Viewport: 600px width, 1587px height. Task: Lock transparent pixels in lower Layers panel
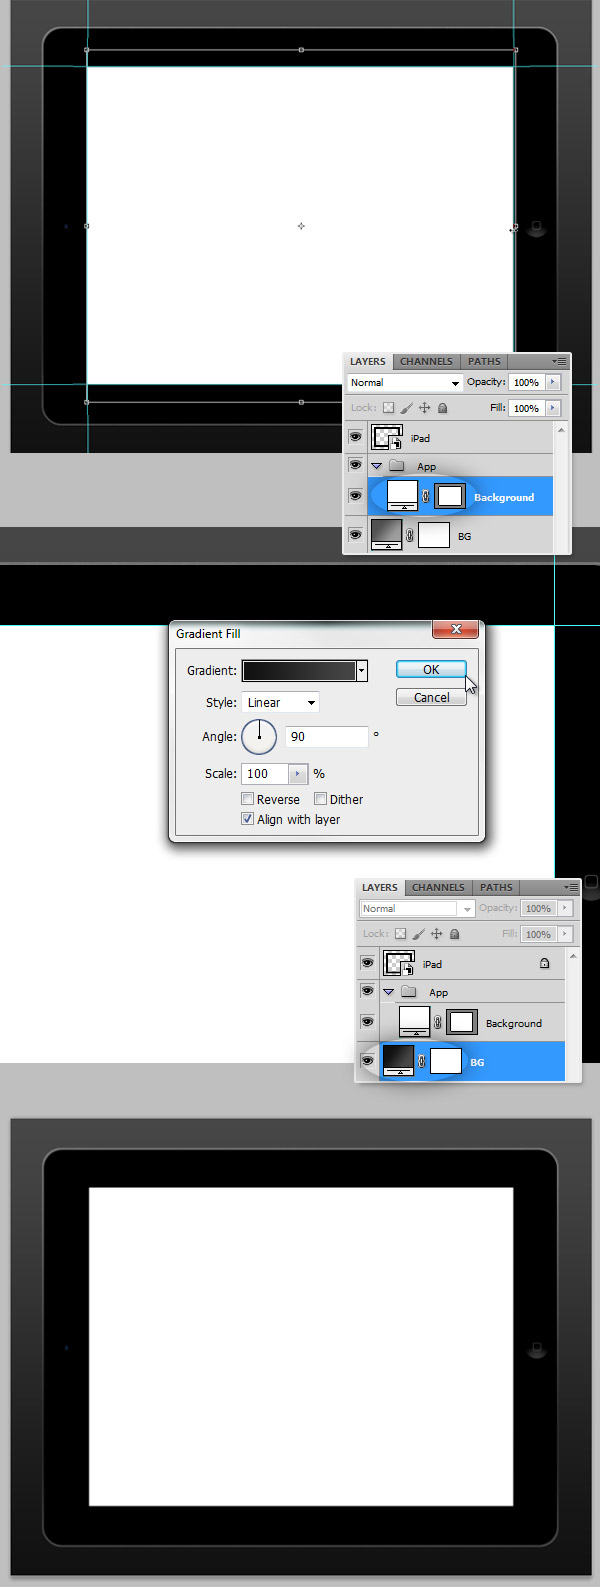(x=400, y=934)
